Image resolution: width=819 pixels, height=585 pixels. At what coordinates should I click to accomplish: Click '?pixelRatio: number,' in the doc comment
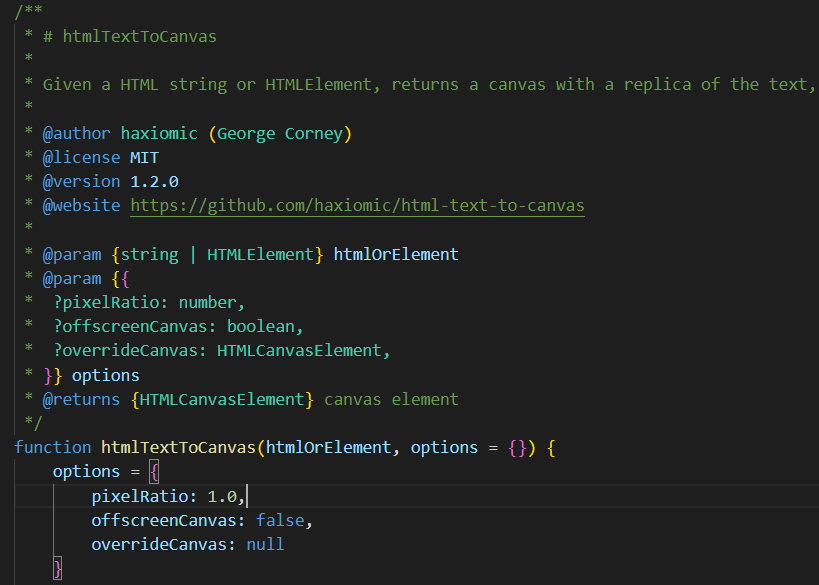149,302
